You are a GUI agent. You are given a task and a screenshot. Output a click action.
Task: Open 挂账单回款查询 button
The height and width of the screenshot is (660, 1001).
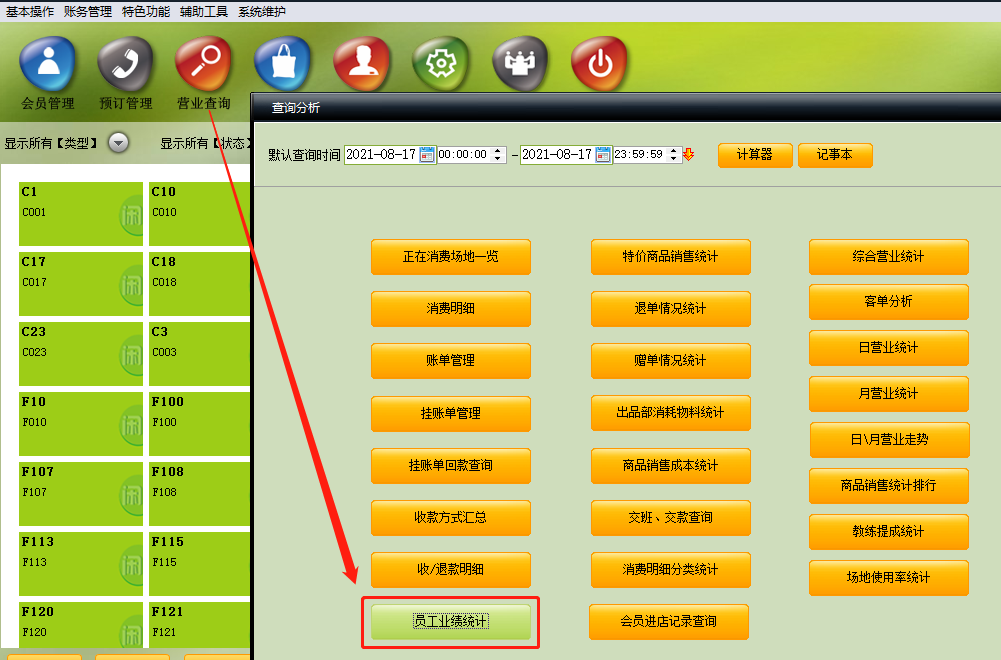point(451,465)
